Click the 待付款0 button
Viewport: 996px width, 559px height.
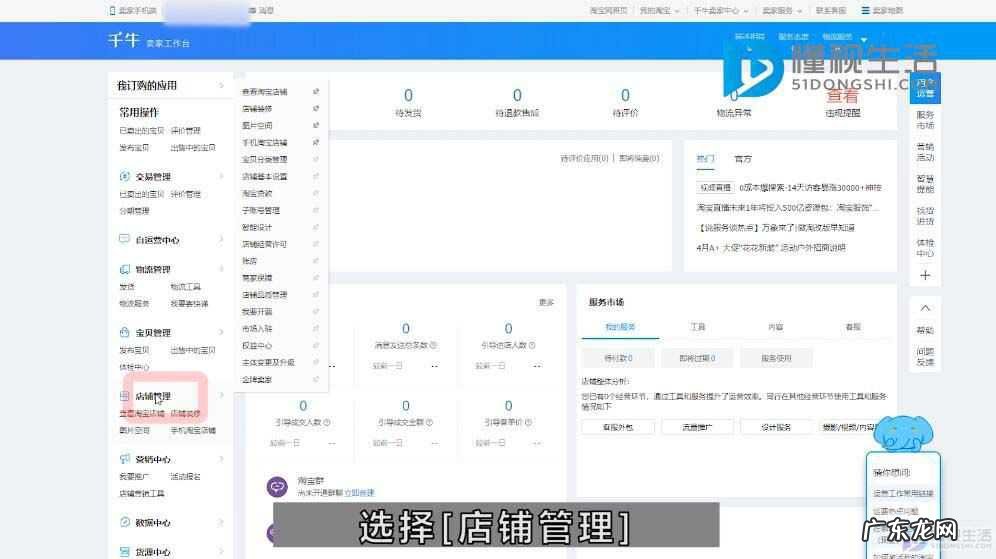pyautogui.click(x=617, y=358)
